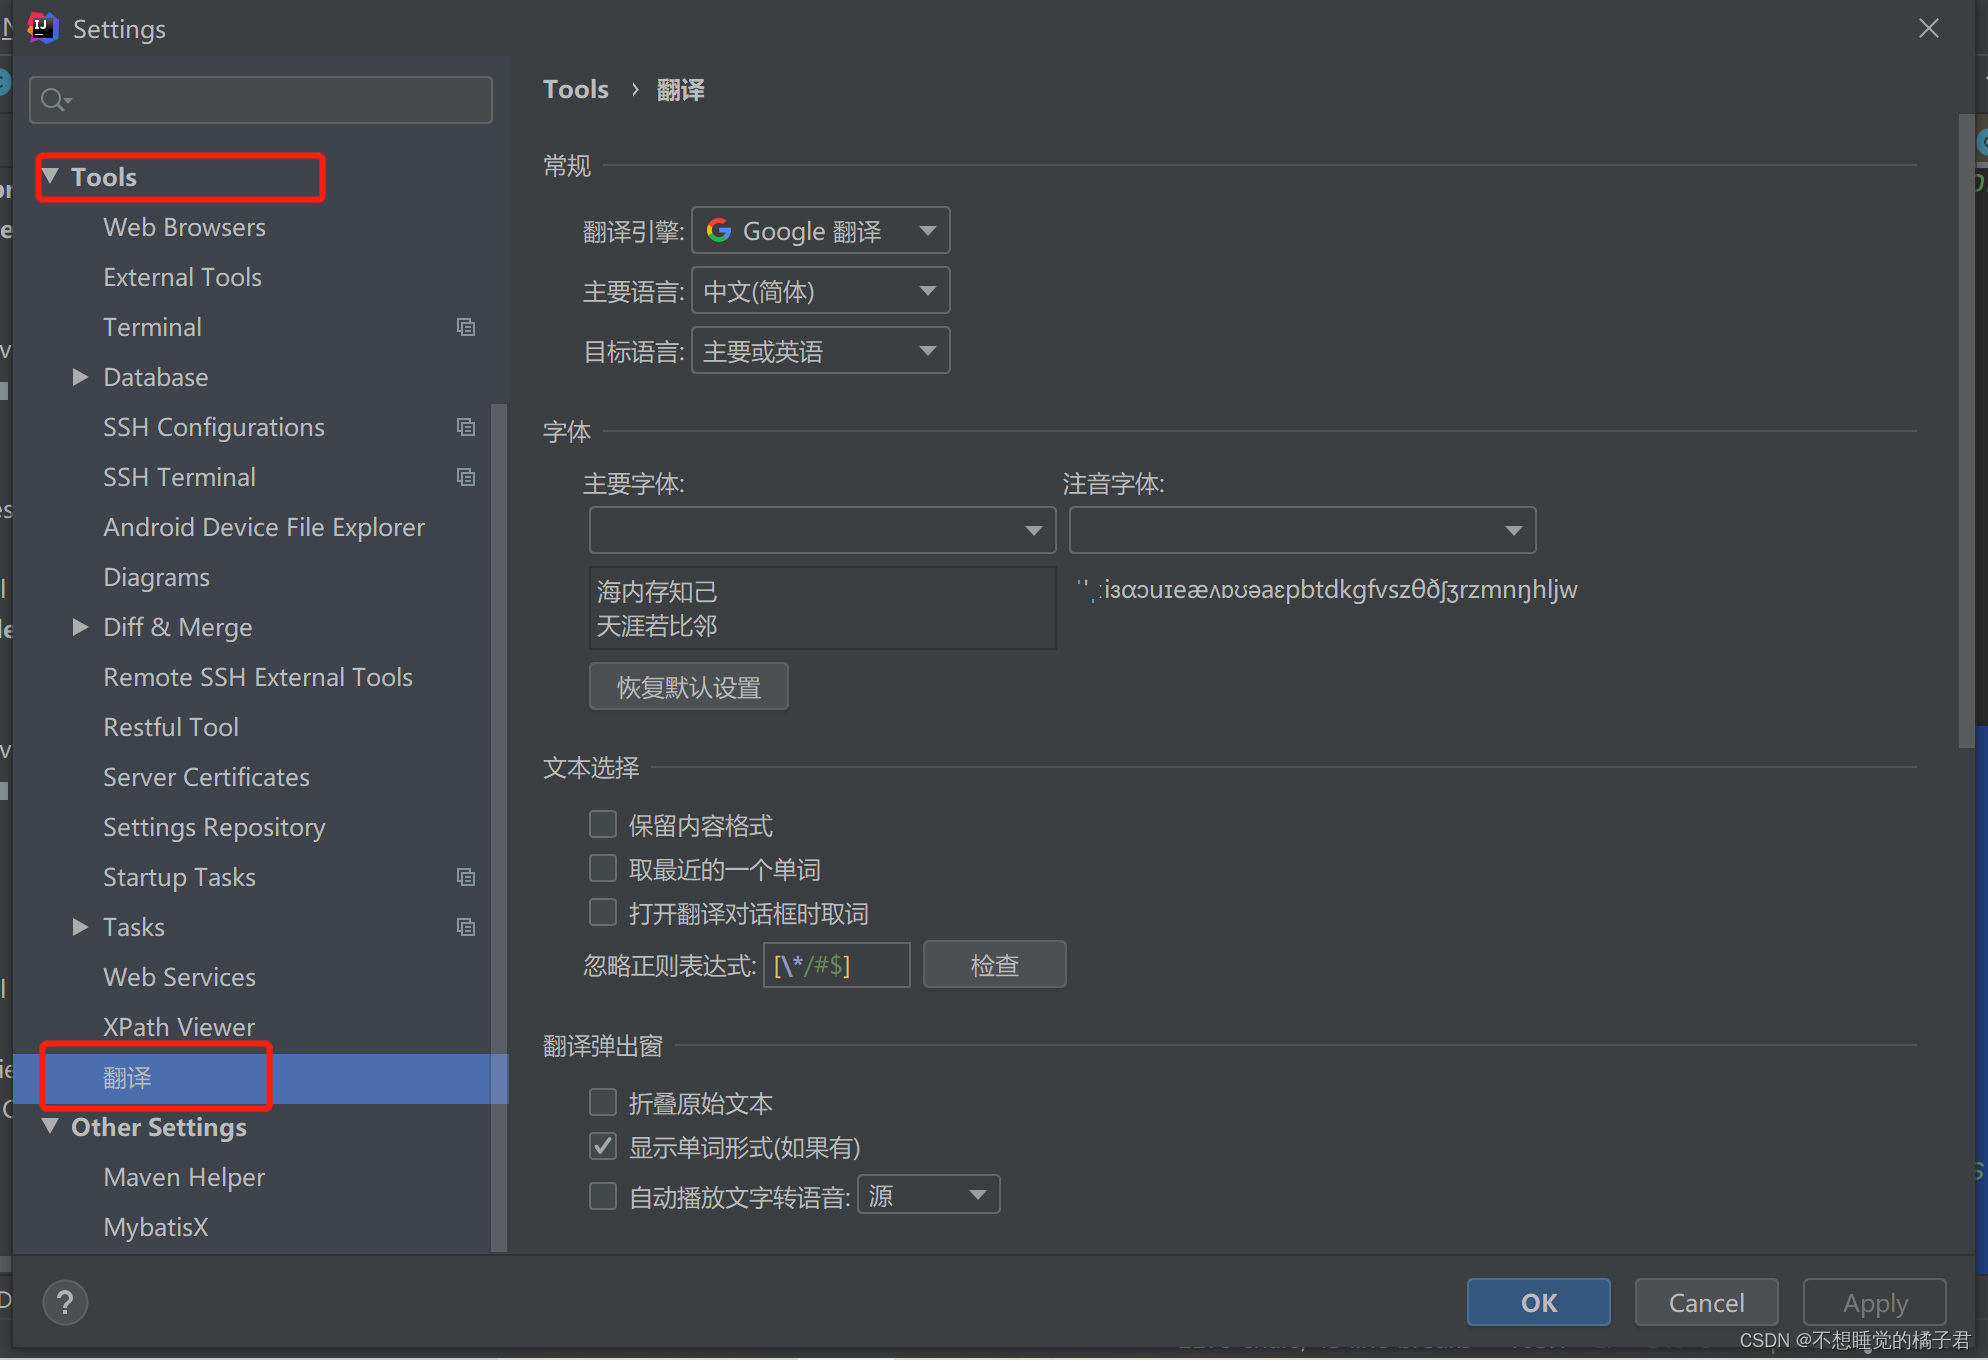Click the search magnifier icon
This screenshot has width=1988, height=1360.
coord(54,100)
